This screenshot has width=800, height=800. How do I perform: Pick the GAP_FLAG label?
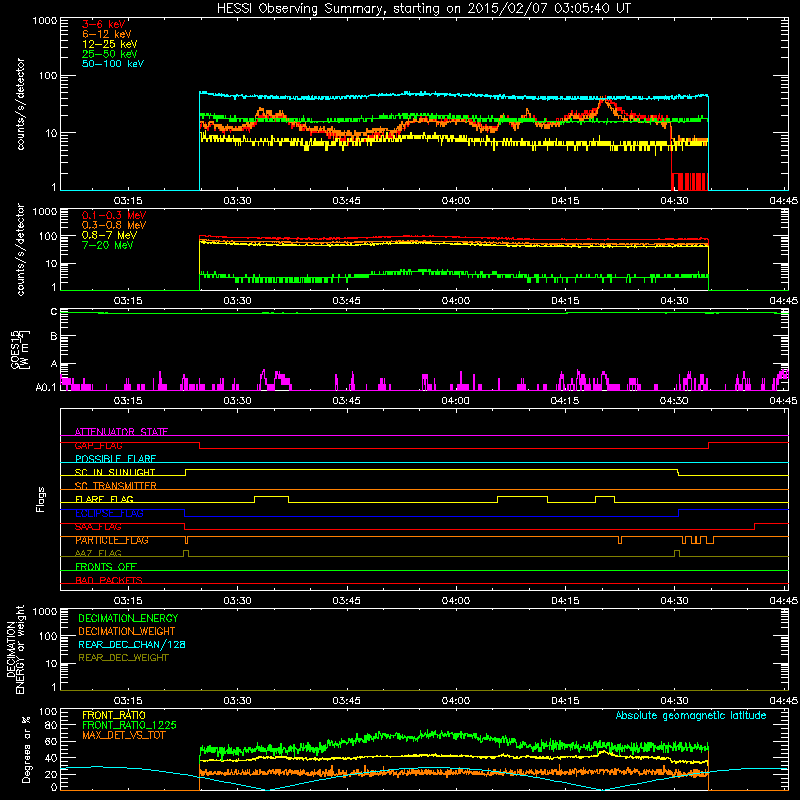click(x=98, y=445)
